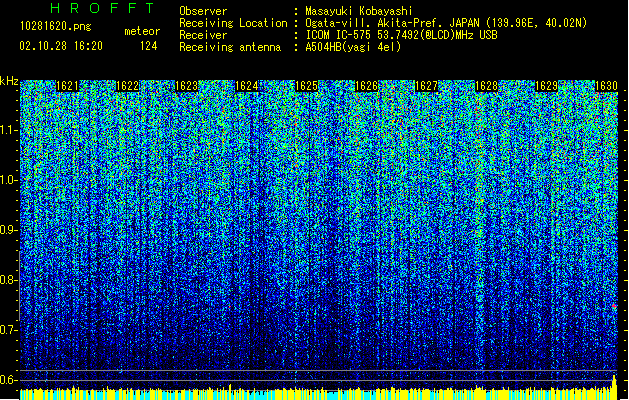Click the kHz axis unit label
The width and height of the screenshot is (629, 400).
click(9, 81)
